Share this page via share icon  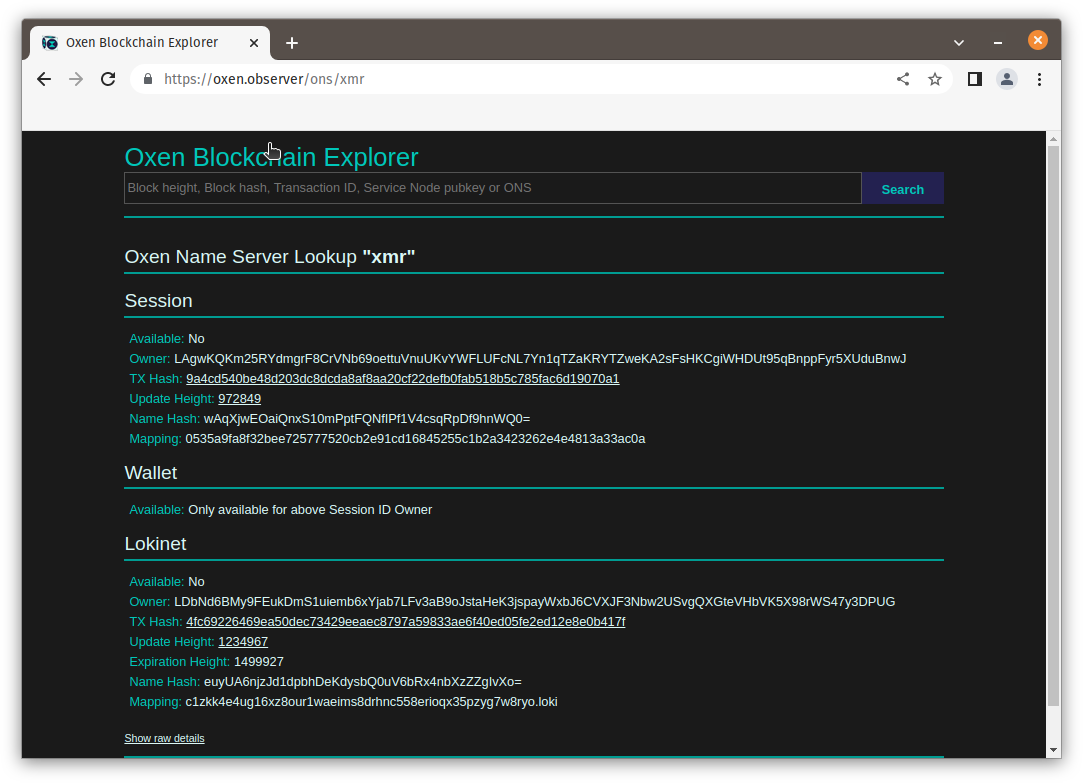click(x=903, y=79)
